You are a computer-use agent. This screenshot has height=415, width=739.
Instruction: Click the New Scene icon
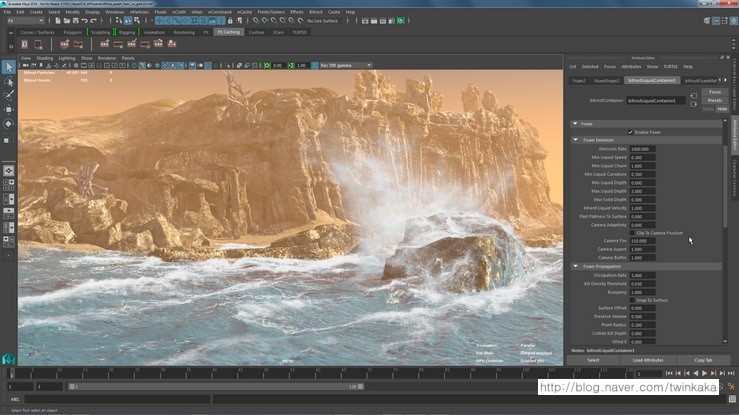click(x=57, y=21)
